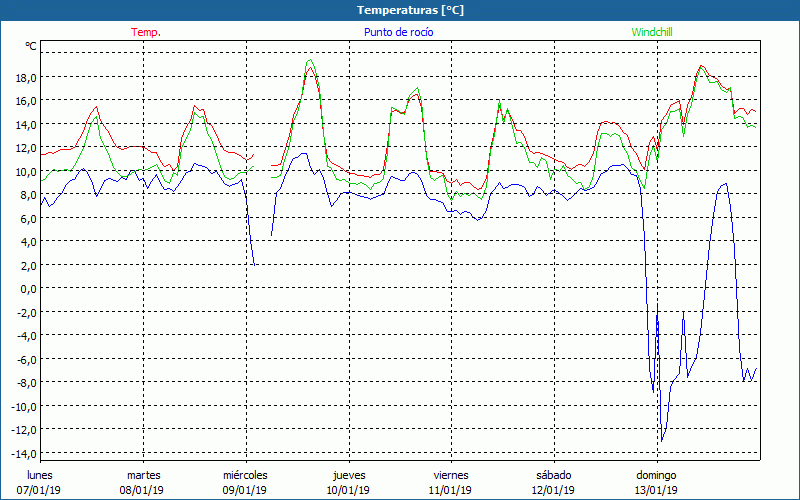Click the 10,0 y-axis value
The width and height of the screenshot is (800, 500).
click(26, 171)
